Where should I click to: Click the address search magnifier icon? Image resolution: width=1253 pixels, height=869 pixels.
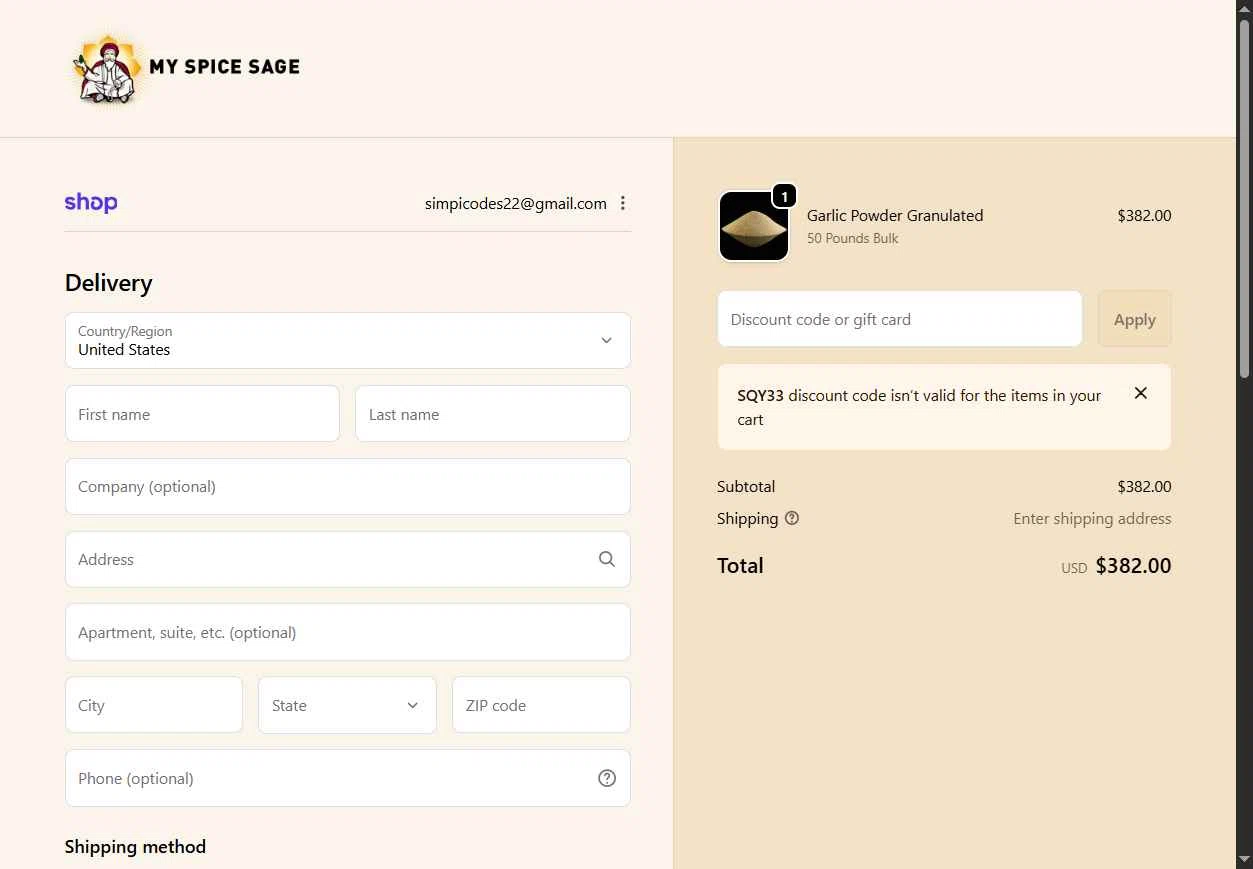click(x=607, y=559)
